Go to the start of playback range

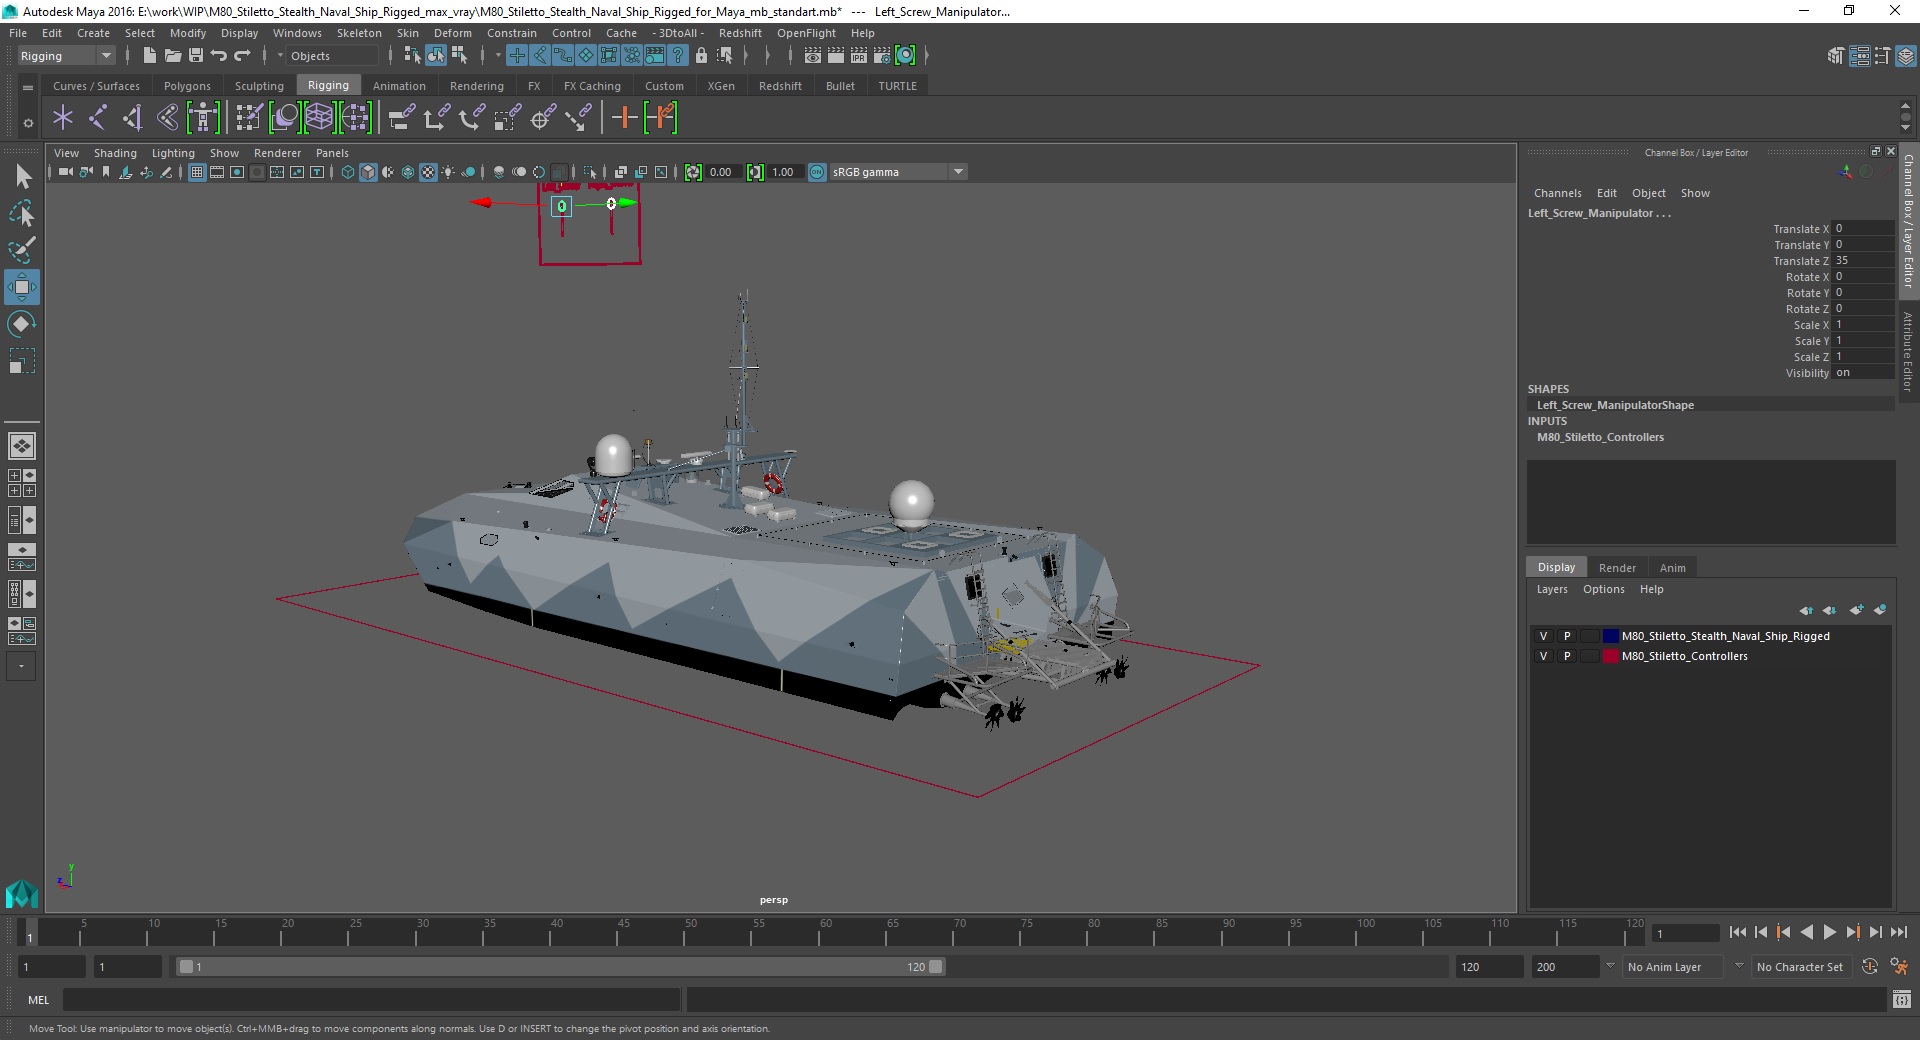point(1738,932)
